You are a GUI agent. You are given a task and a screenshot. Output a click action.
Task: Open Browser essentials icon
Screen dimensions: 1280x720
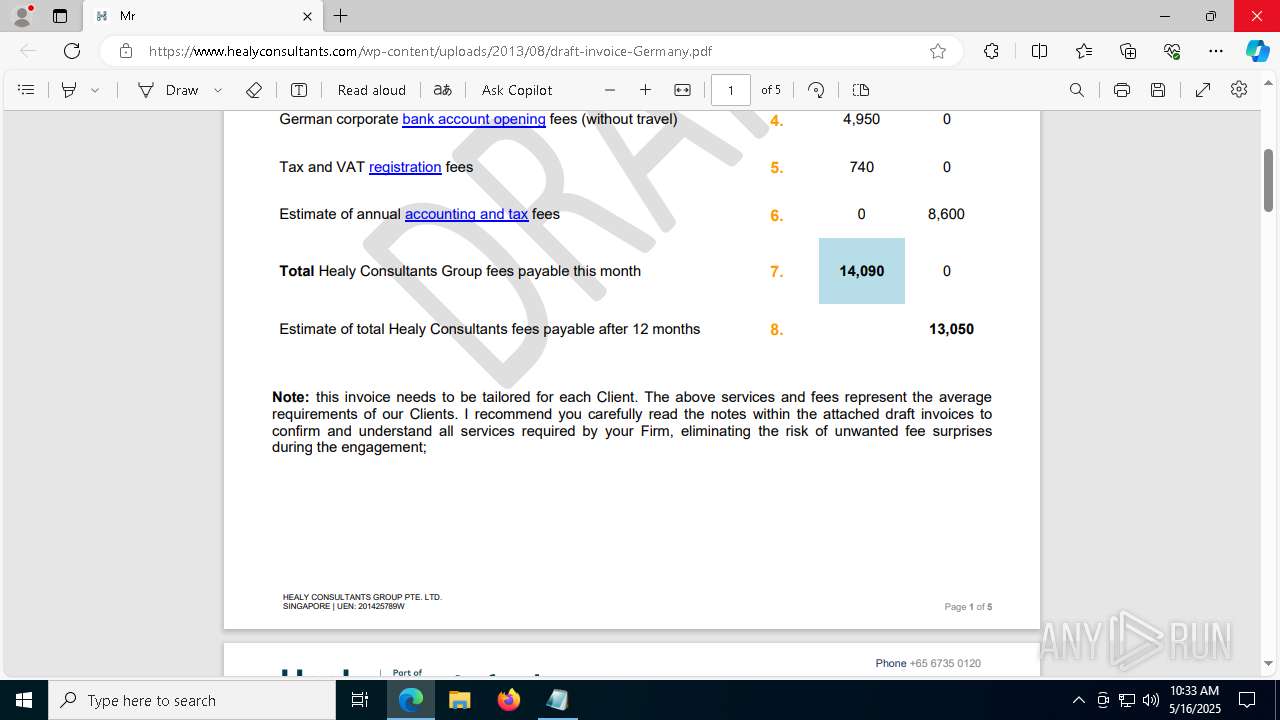(1172, 51)
